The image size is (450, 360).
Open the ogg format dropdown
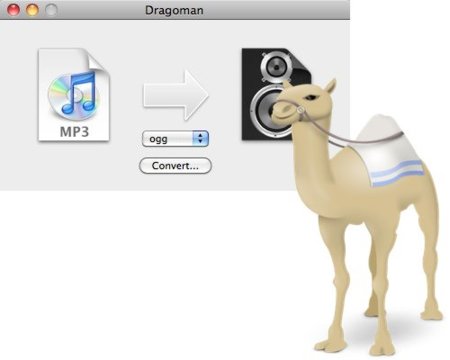click(x=175, y=139)
